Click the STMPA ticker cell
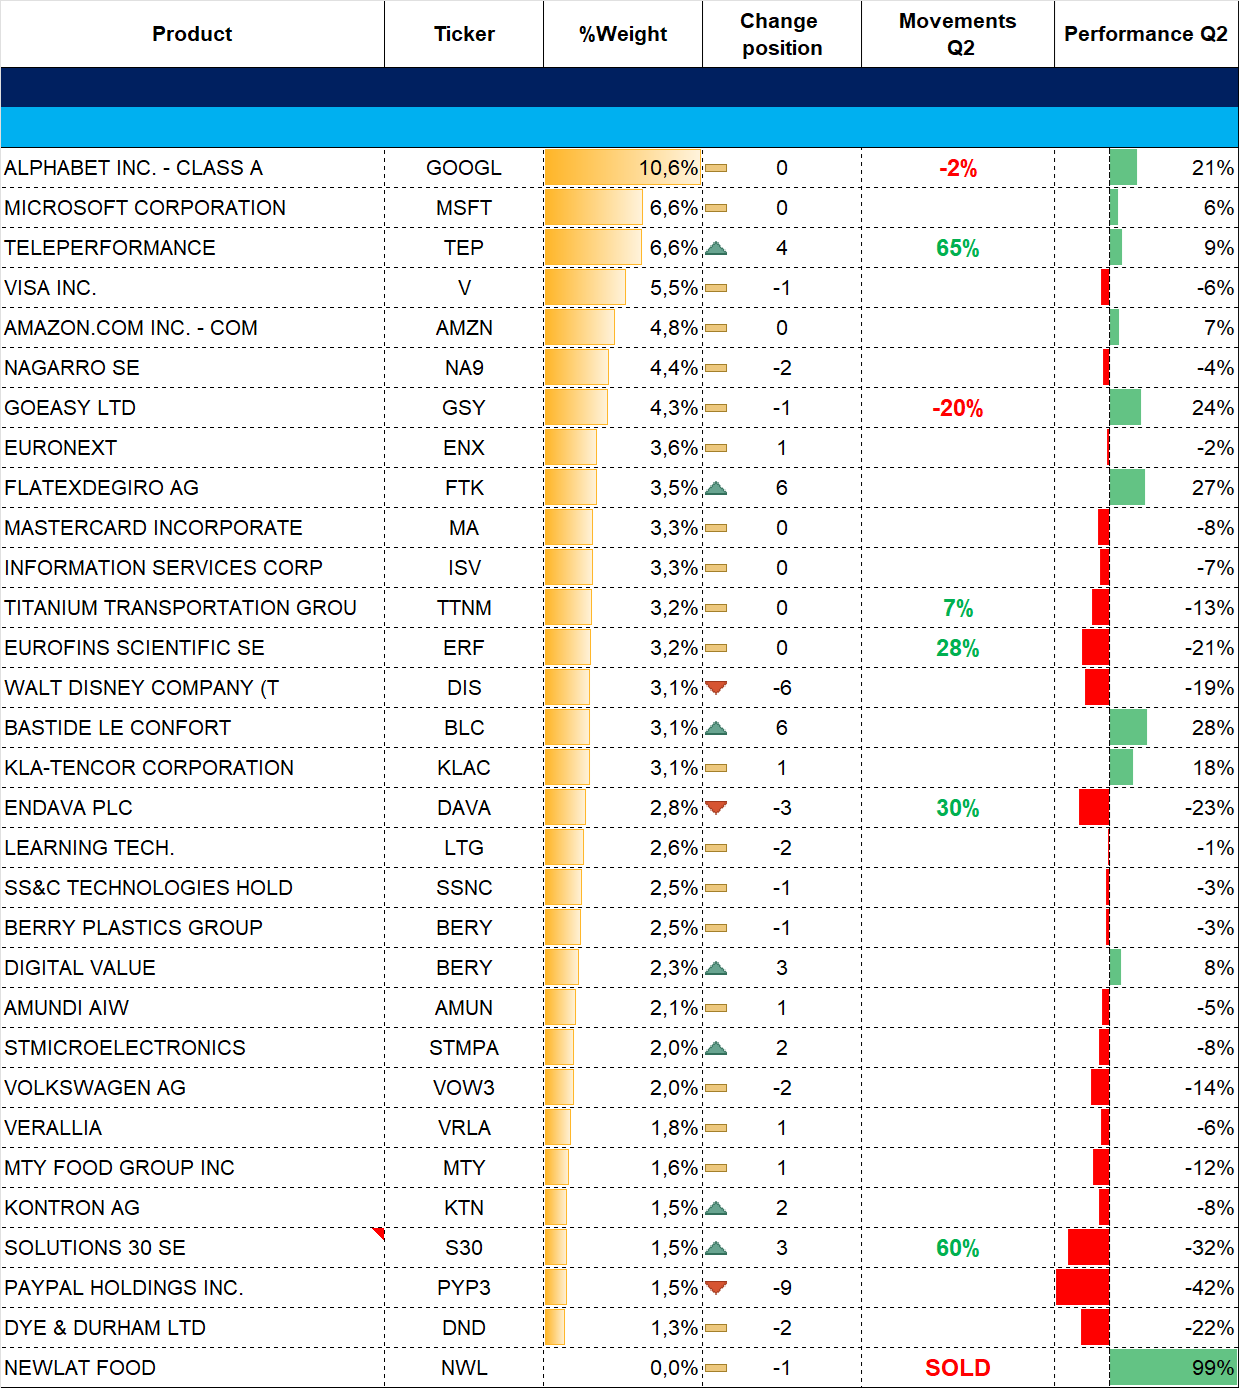The width and height of the screenshot is (1239, 1388). click(464, 1048)
